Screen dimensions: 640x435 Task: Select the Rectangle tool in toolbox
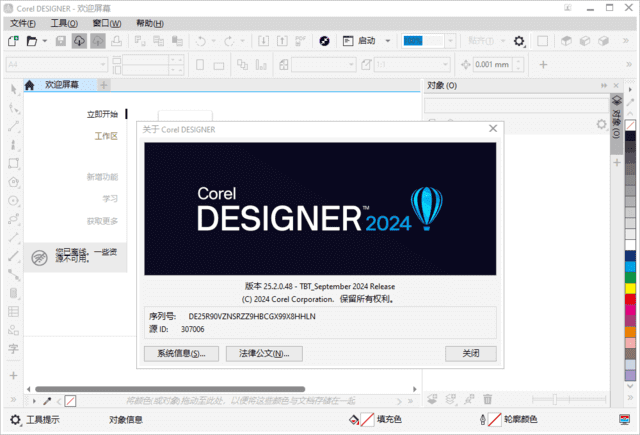click(13, 163)
